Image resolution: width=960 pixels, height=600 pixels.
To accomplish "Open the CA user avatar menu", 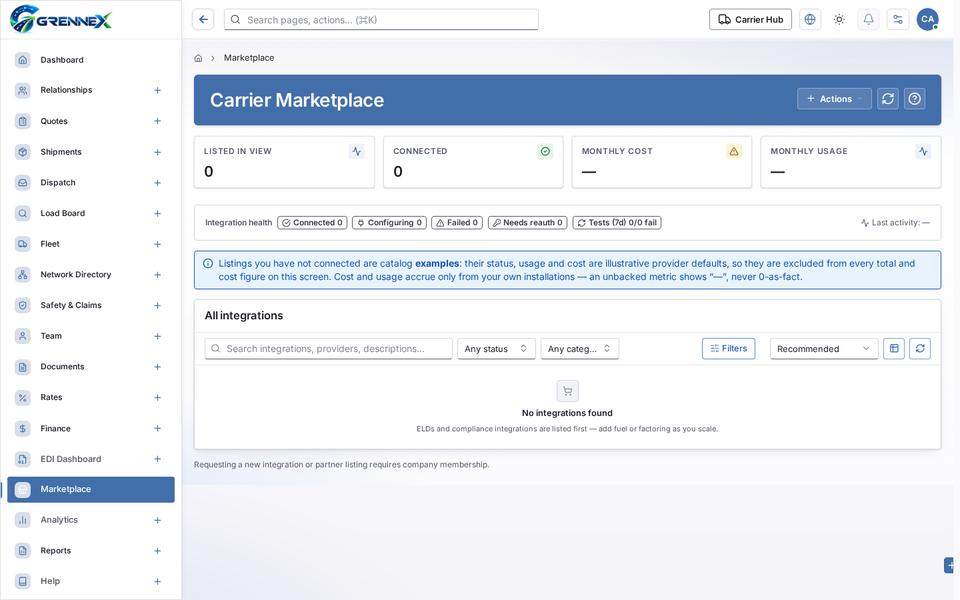I will click(928, 20).
